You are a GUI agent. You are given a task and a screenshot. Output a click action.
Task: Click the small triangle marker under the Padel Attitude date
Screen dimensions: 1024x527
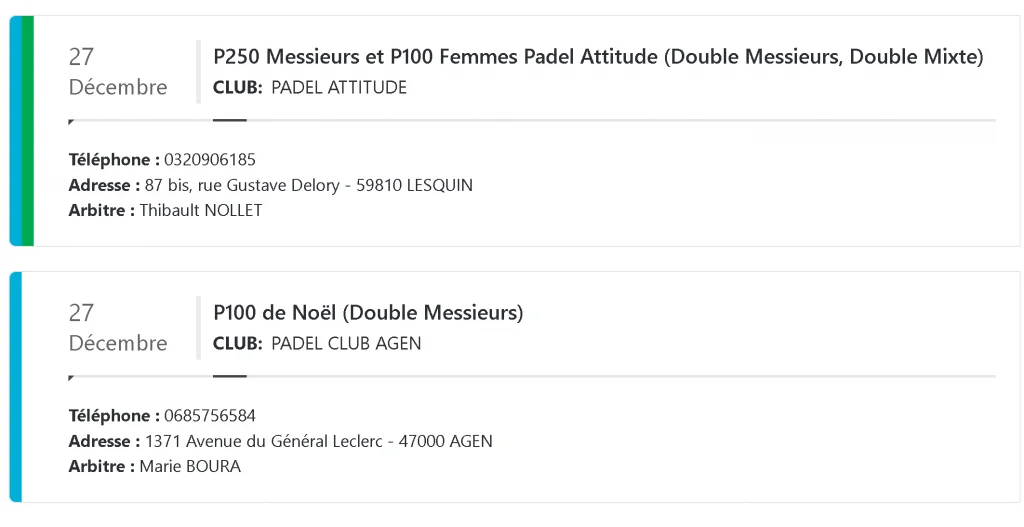pos(71,123)
